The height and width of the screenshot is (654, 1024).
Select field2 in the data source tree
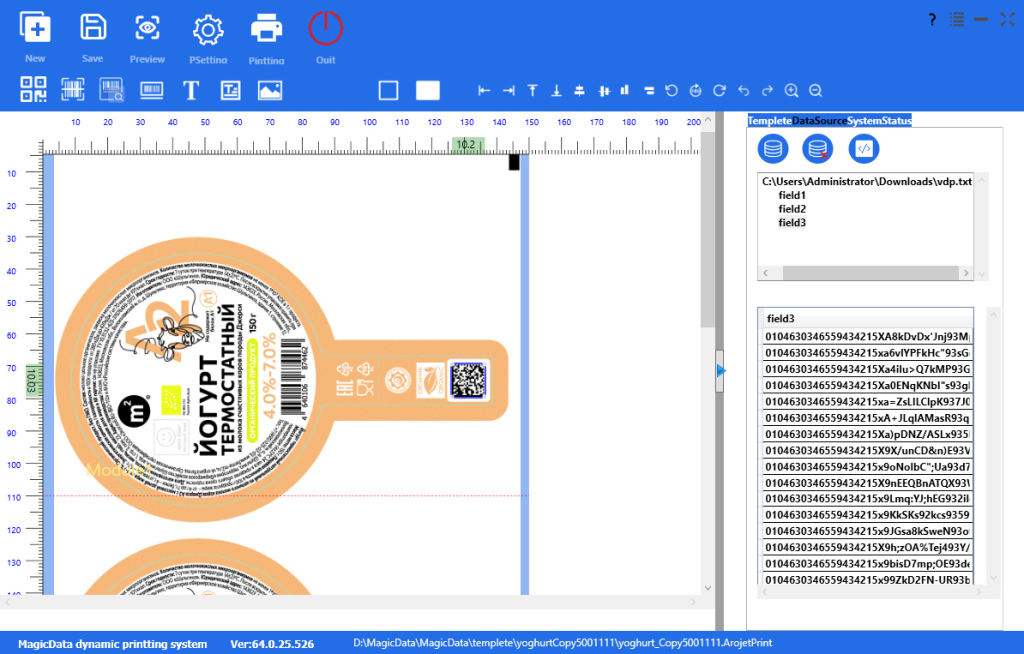(x=792, y=208)
